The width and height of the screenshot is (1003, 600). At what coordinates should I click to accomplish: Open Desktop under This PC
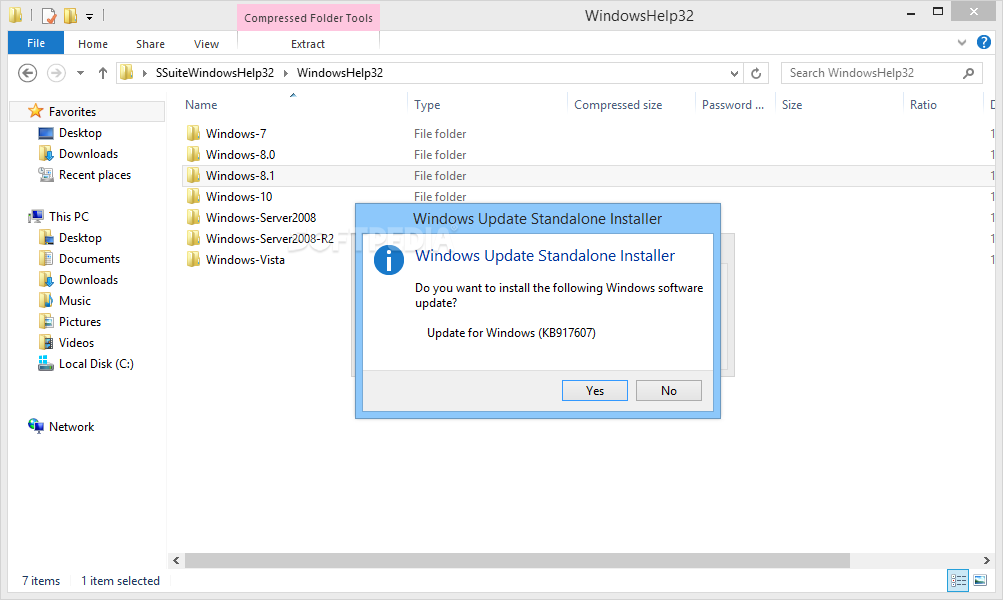coord(80,237)
